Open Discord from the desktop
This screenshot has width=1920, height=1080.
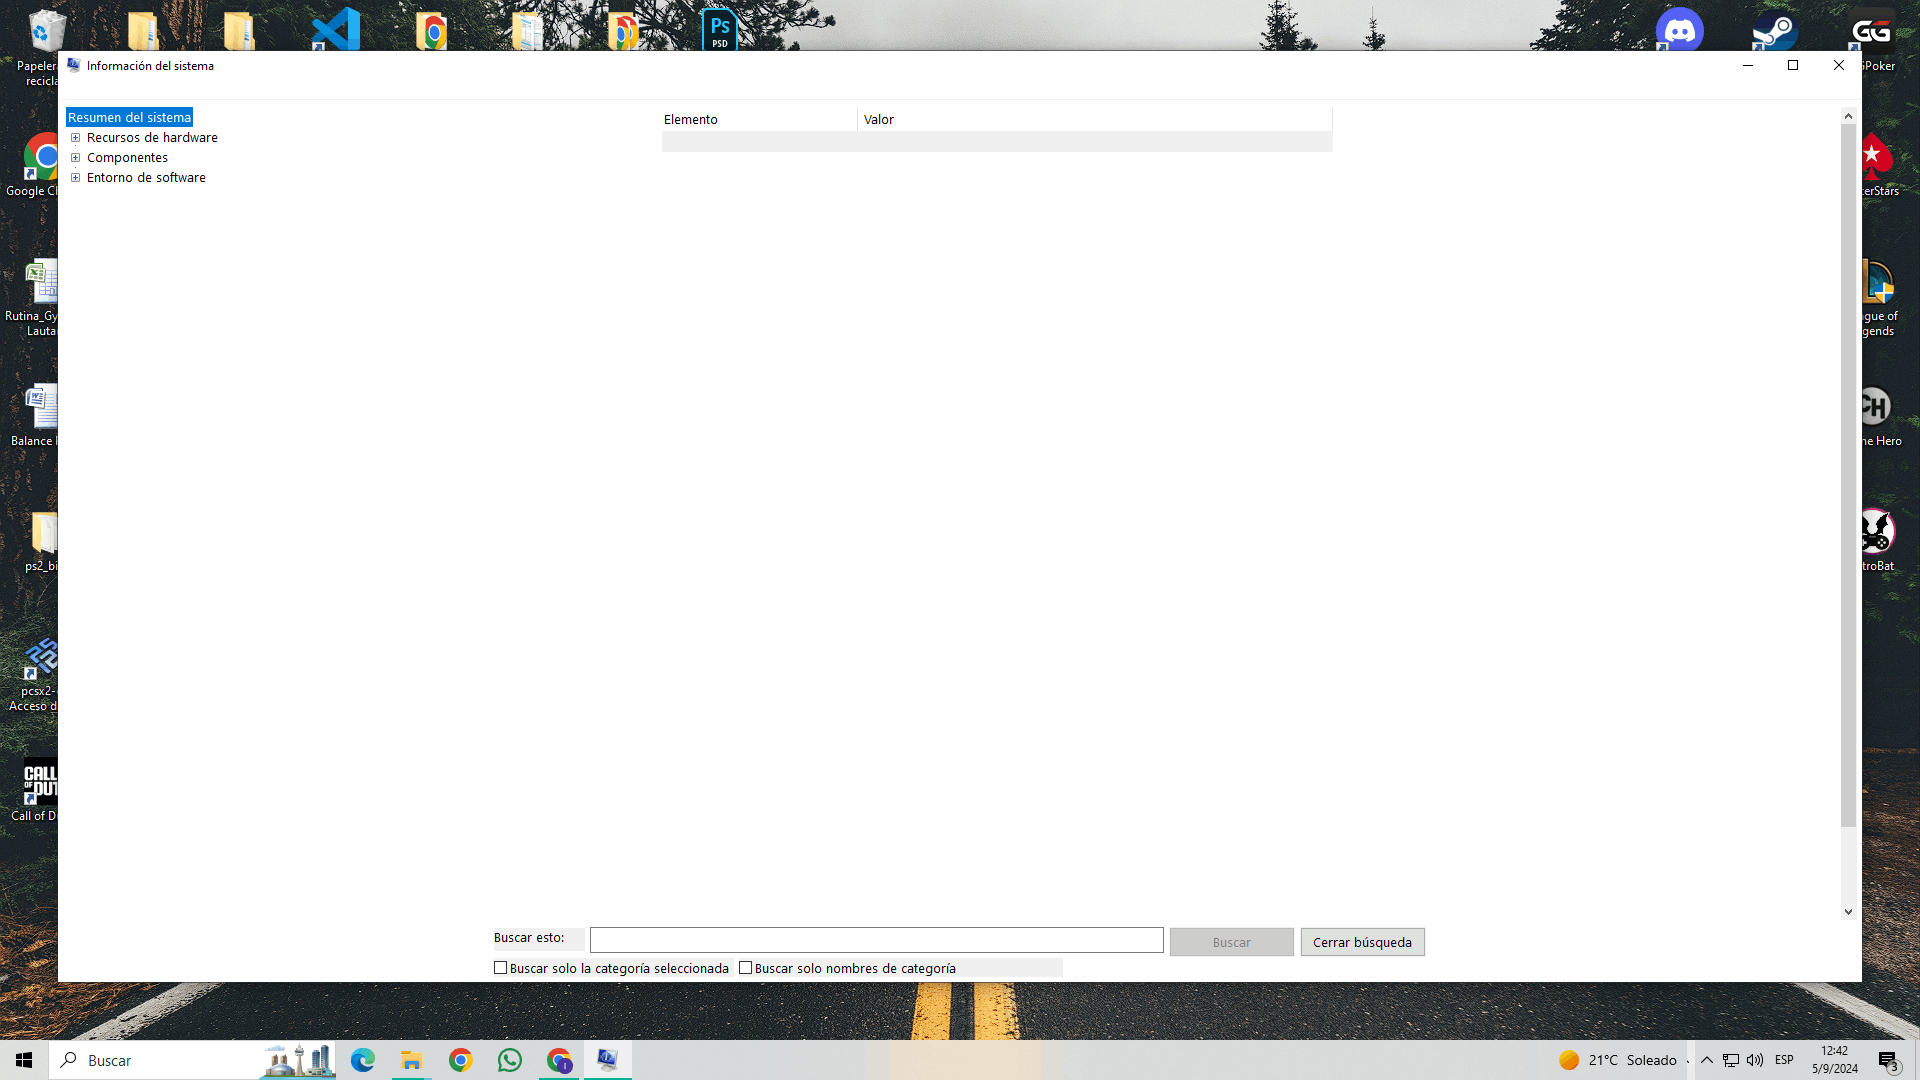point(1681,30)
